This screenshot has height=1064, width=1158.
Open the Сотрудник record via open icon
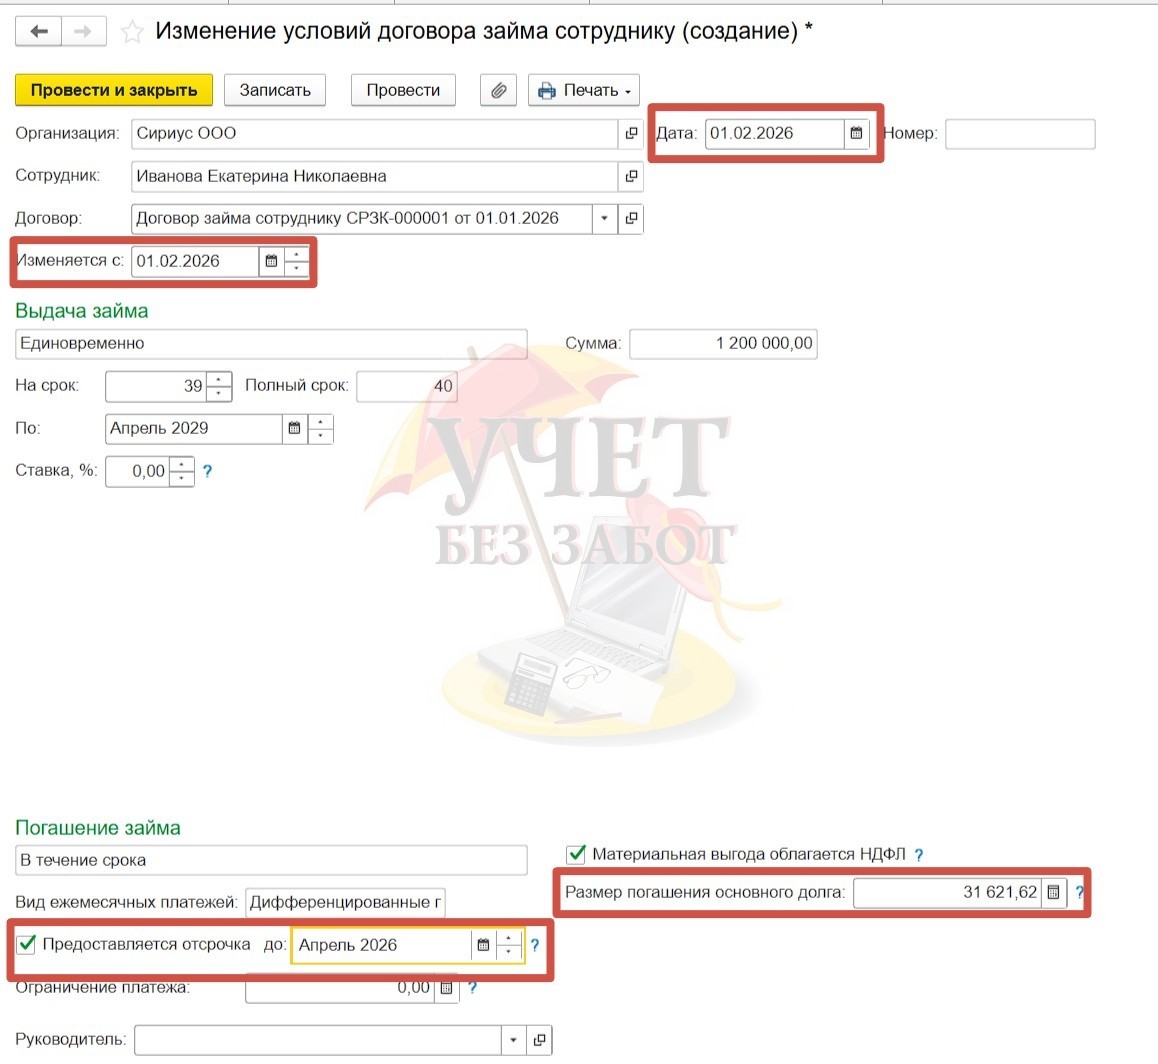point(631,176)
